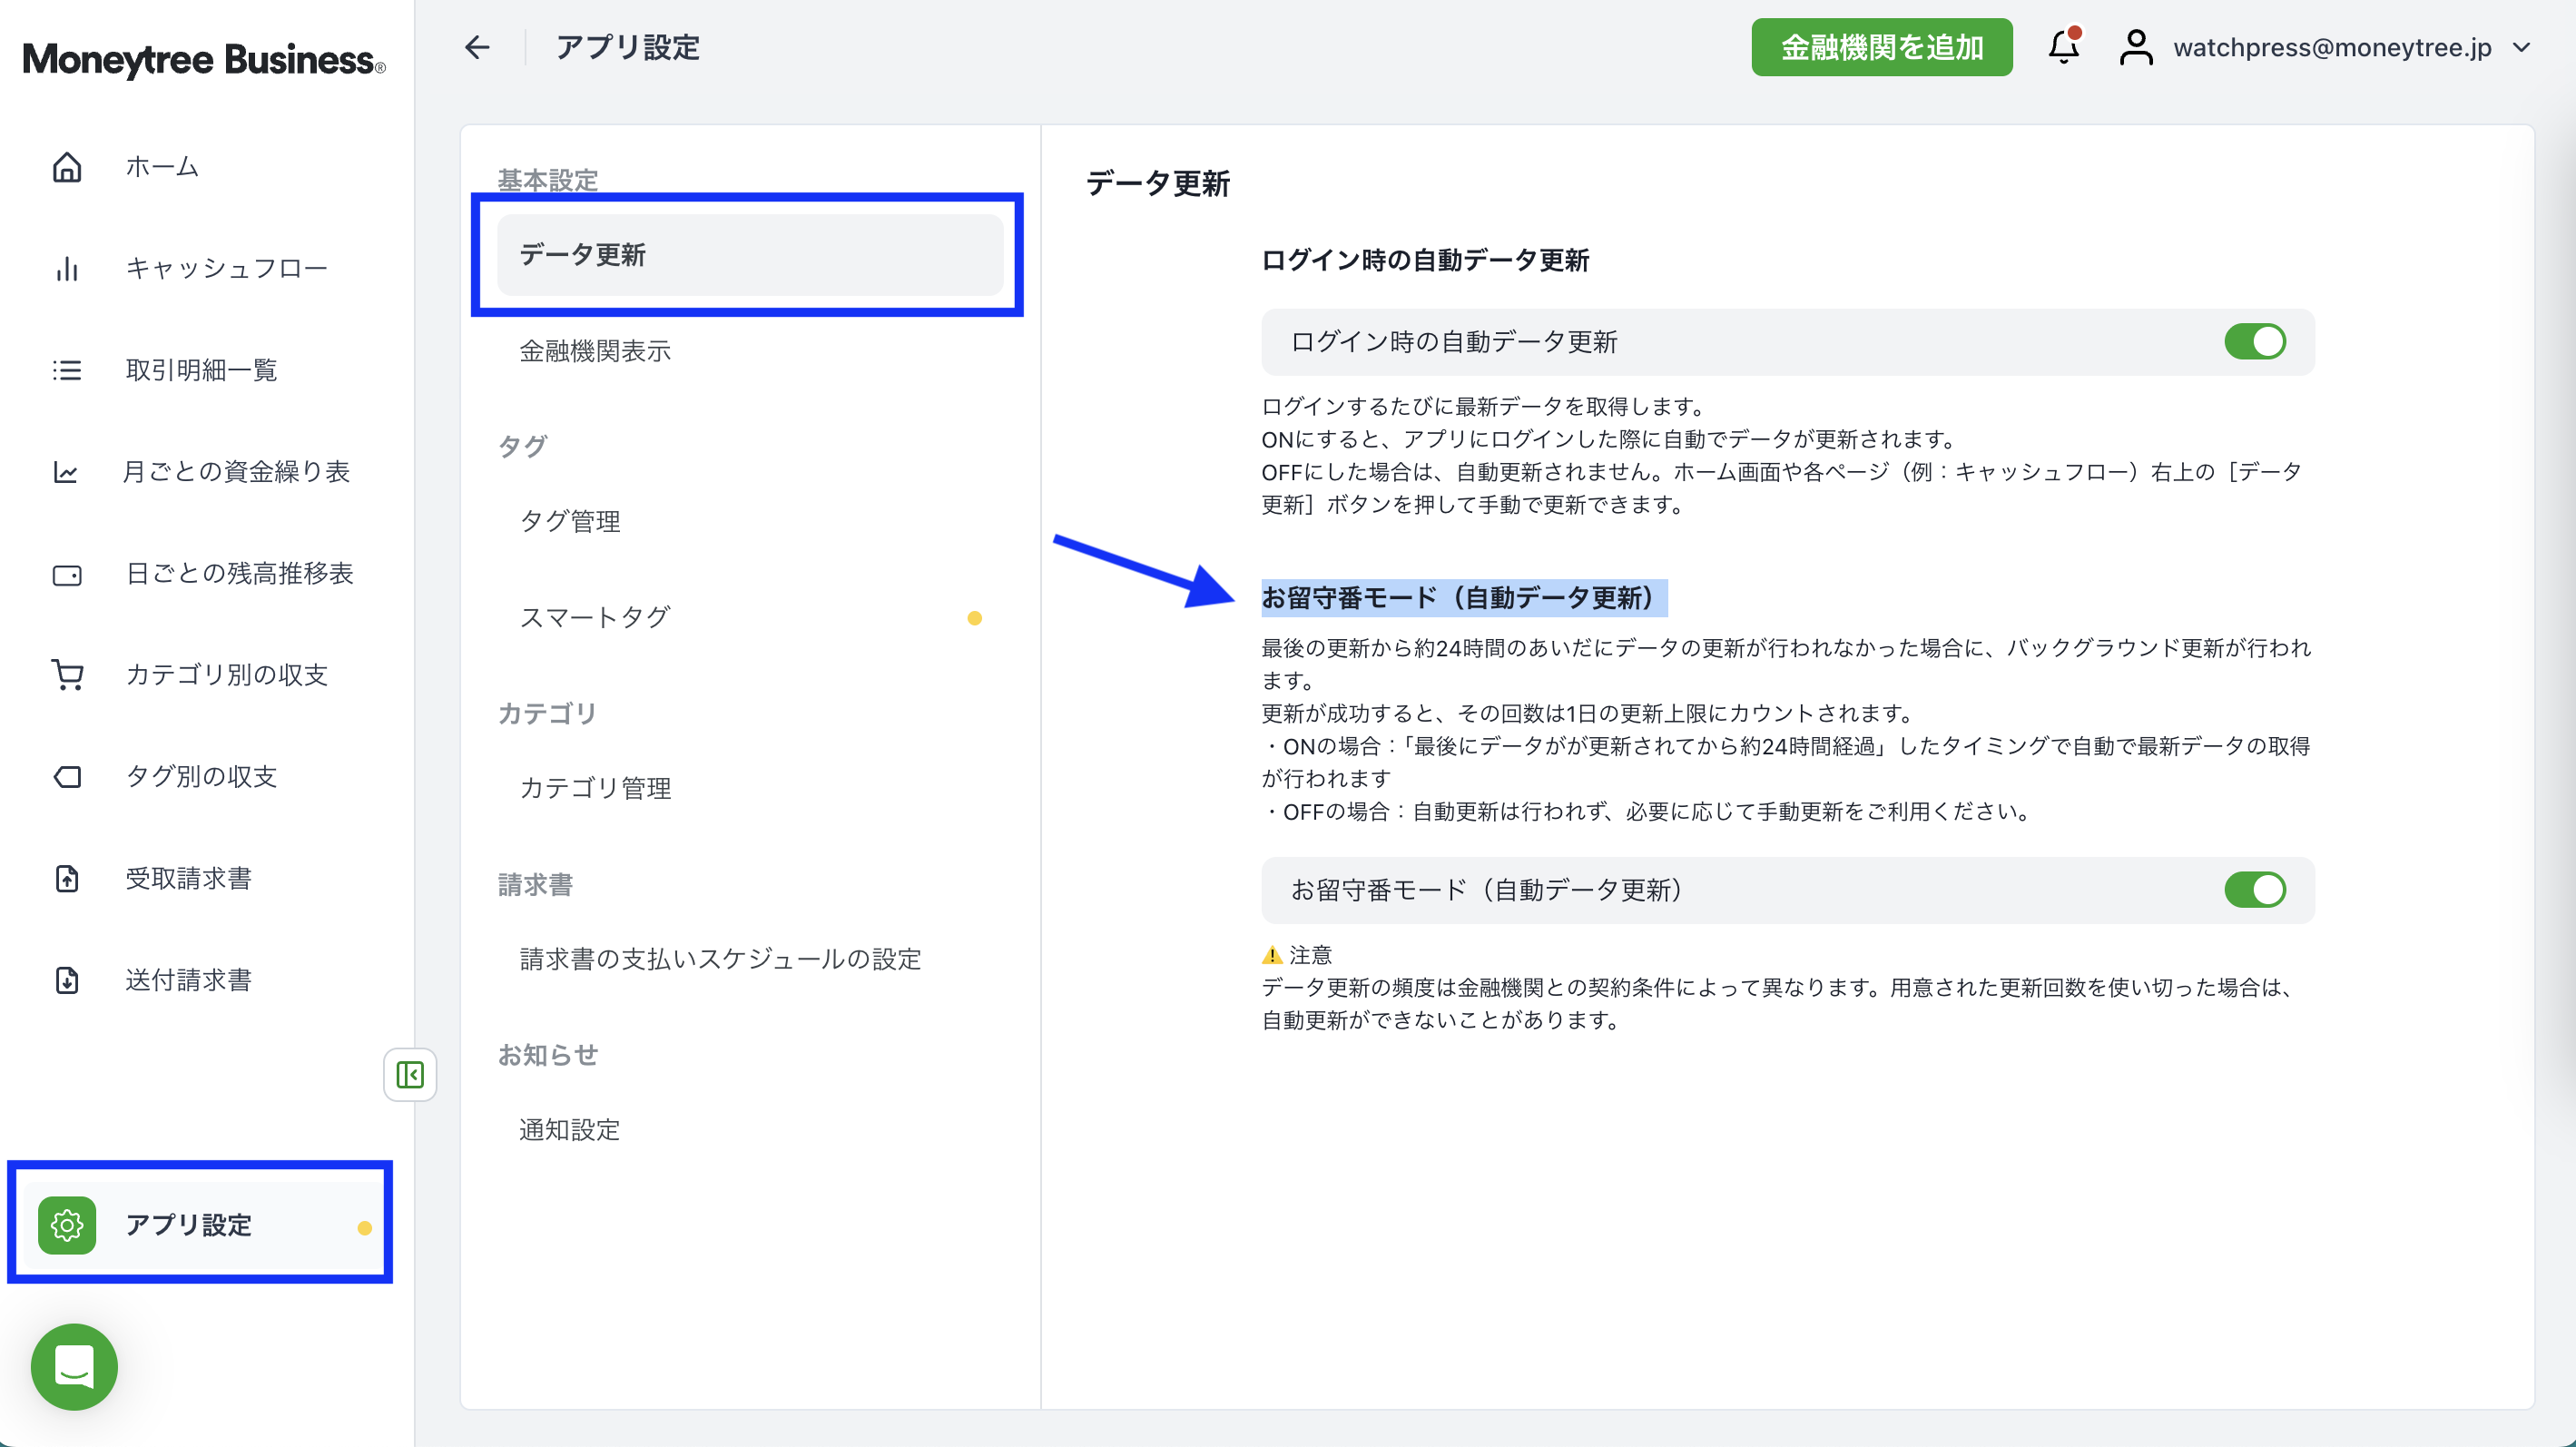2576x1447 pixels.
Task: Open the Cashflow (キャッシュフロー) bar chart icon
Action: pyautogui.click(x=67, y=268)
